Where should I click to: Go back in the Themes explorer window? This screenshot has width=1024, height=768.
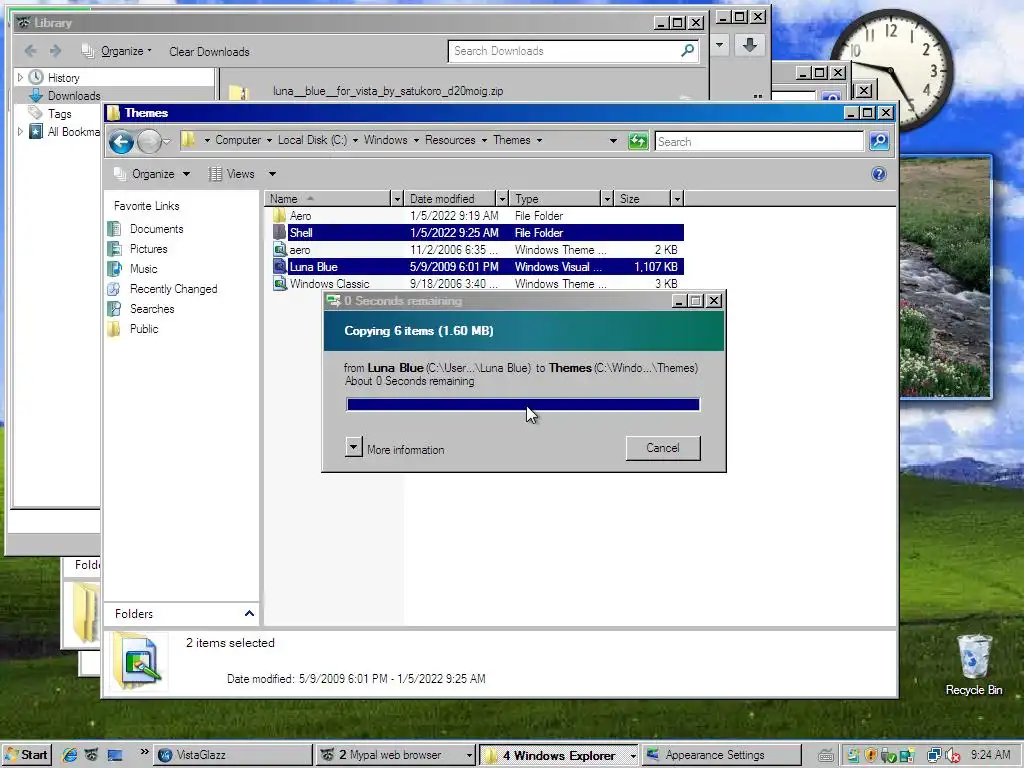121,142
